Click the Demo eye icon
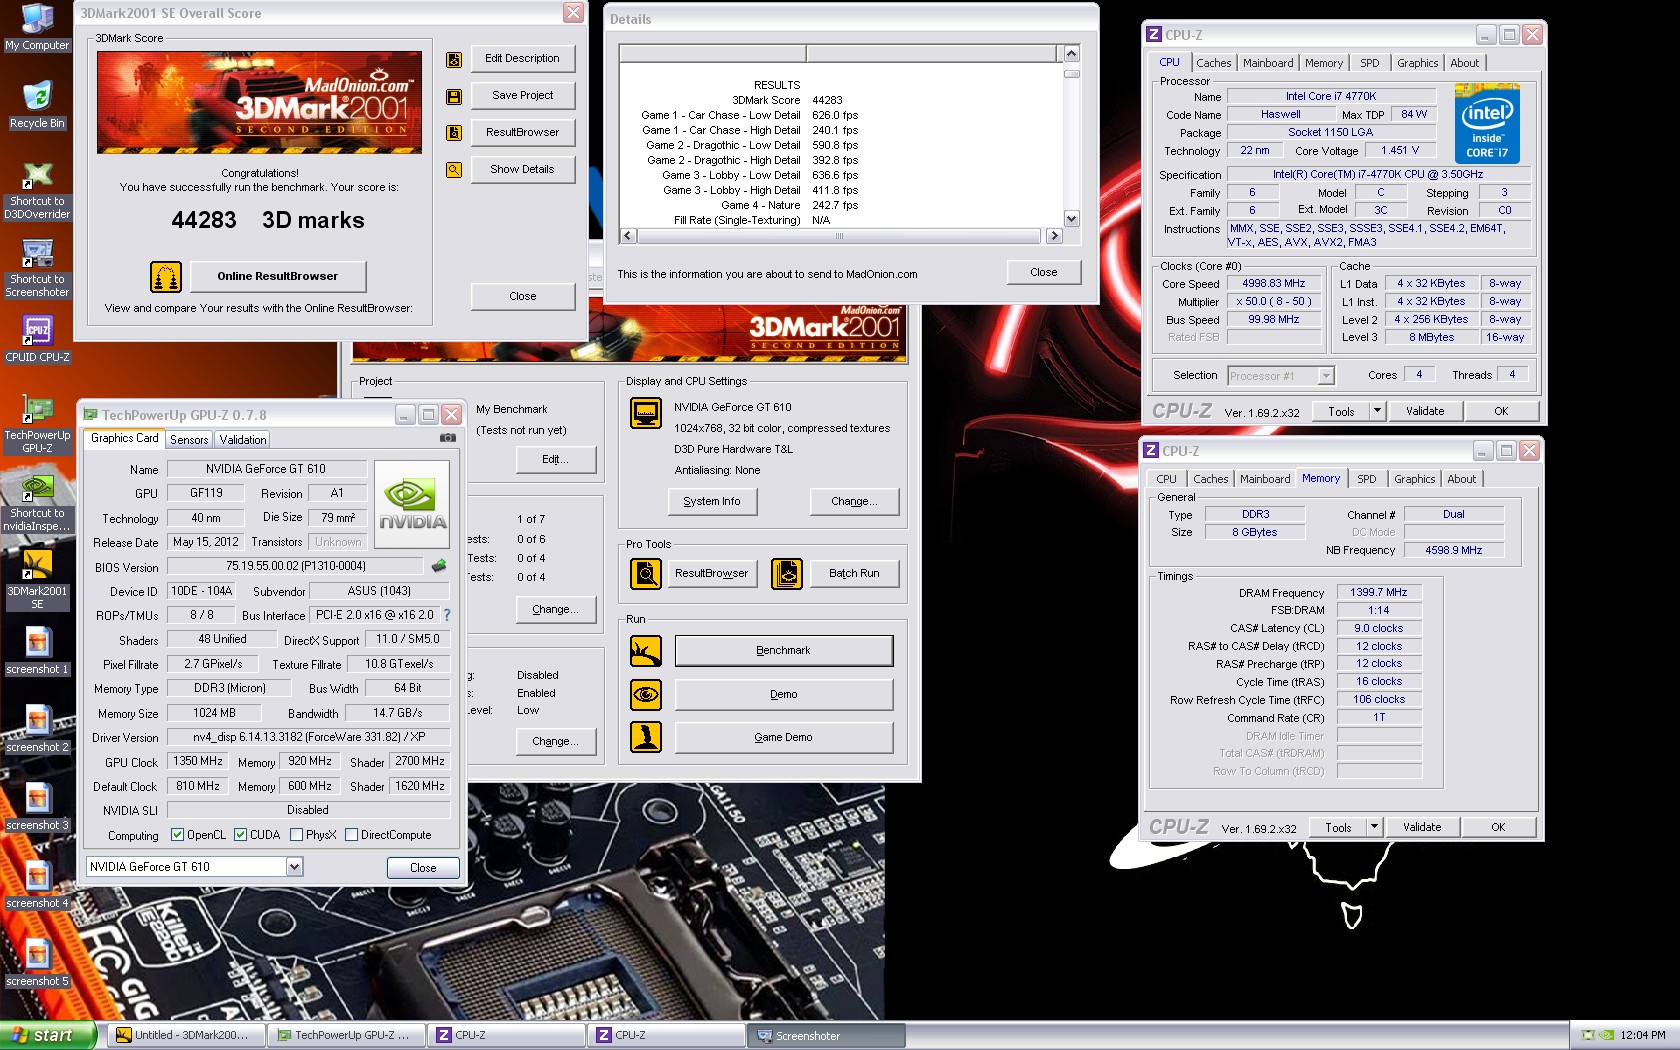 (646, 694)
